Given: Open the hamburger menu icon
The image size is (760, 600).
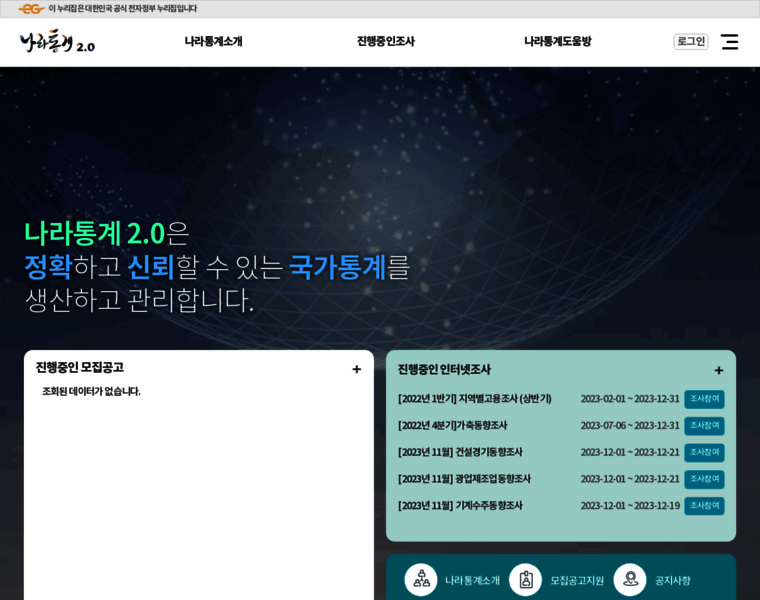Looking at the screenshot, I should click(729, 42).
